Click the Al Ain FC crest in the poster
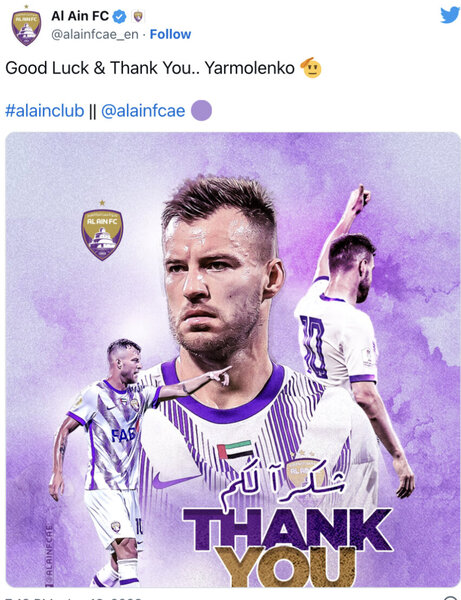This screenshot has width=461, height=600. 102,231
